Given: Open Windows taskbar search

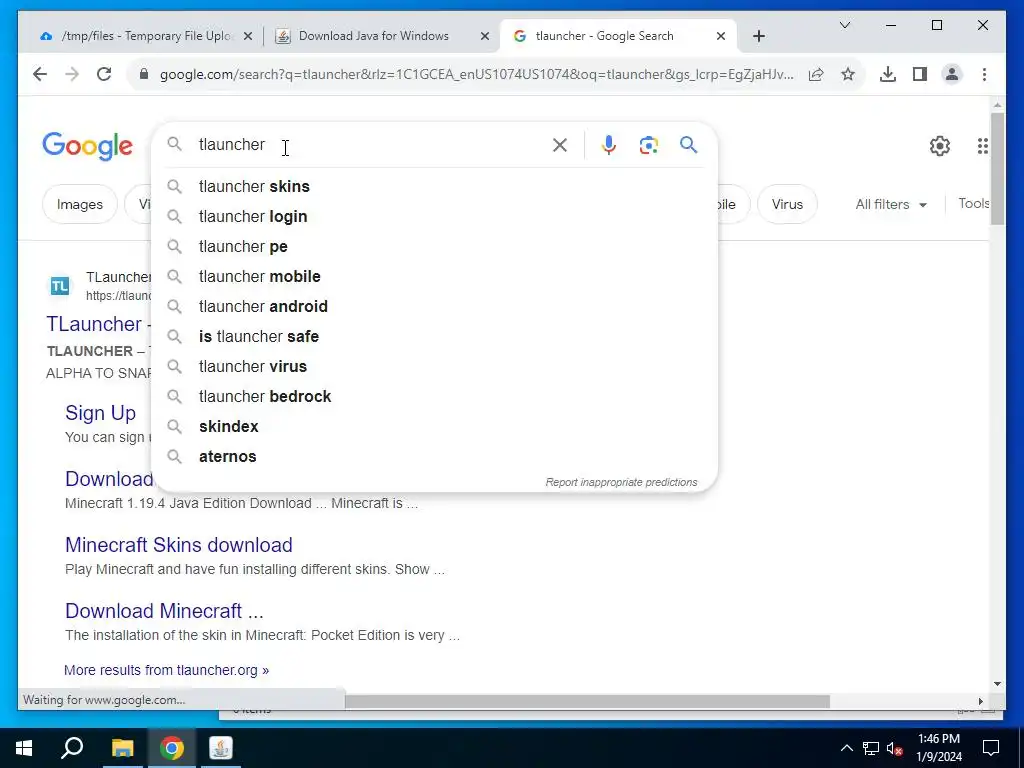Looking at the screenshot, I should (72, 748).
